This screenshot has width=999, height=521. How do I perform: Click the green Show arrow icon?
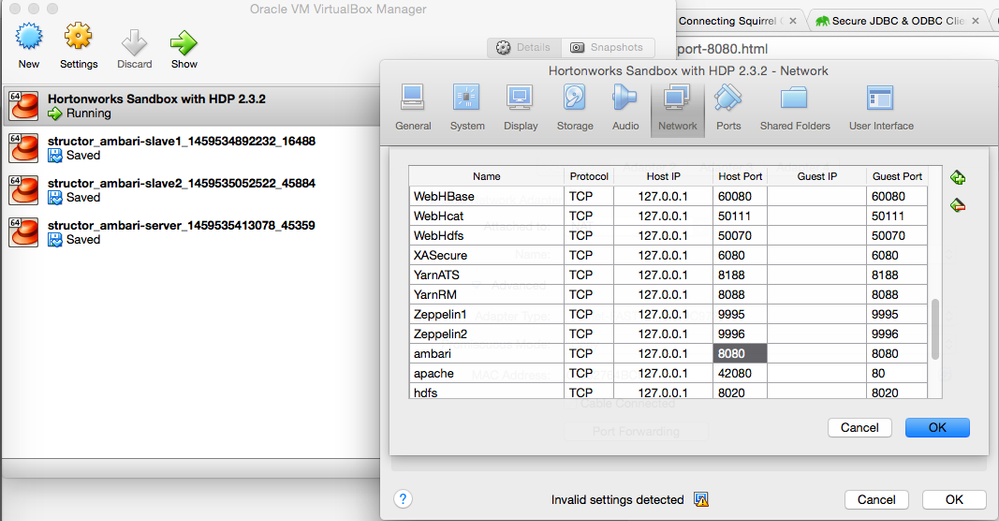[x=184, y=42]
